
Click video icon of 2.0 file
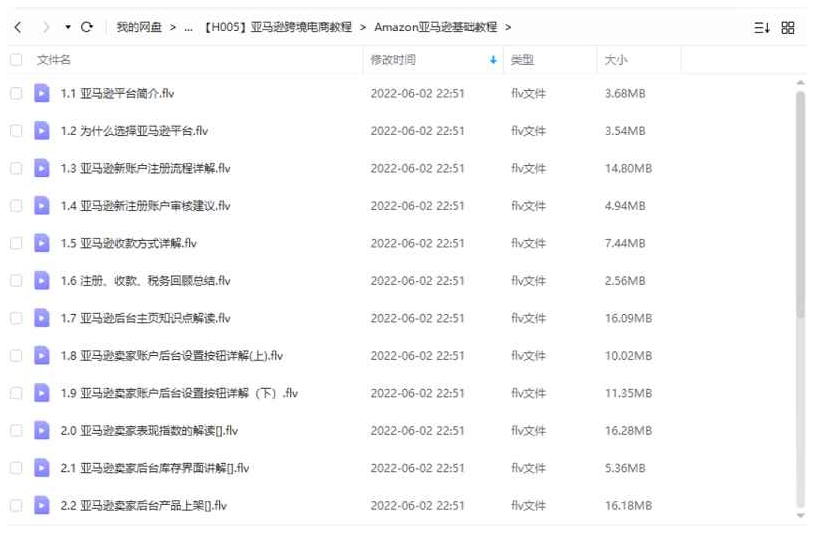click(42, 430)
